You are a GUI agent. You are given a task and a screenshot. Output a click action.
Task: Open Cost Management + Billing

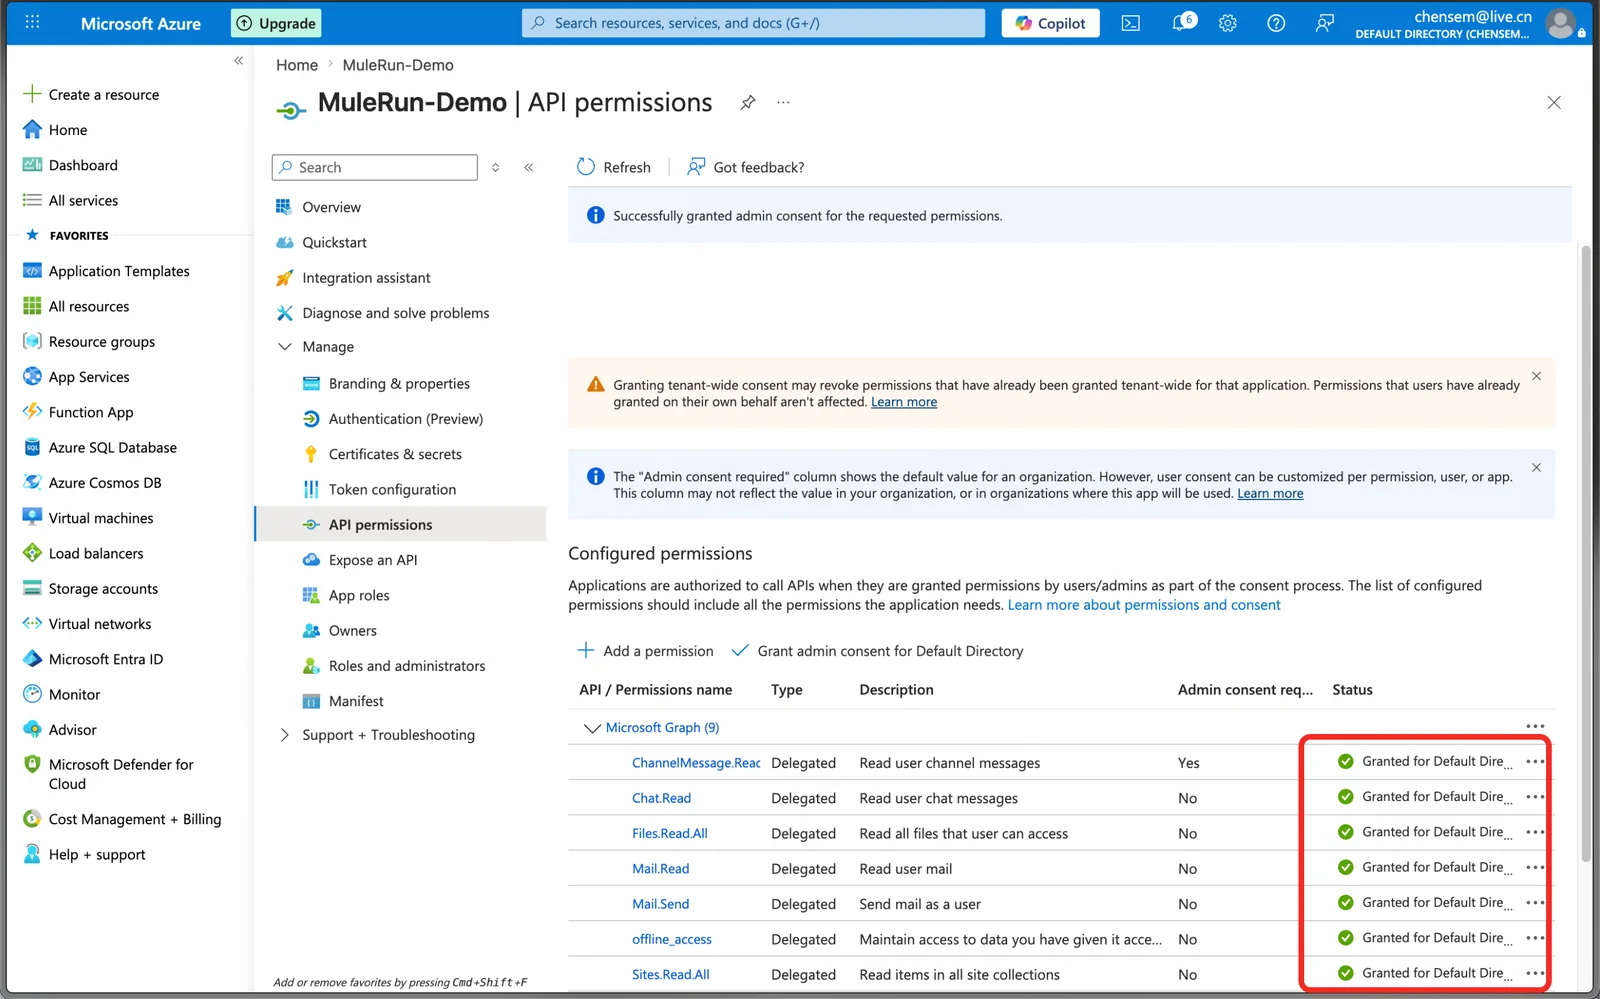click(x=135, y=819)
